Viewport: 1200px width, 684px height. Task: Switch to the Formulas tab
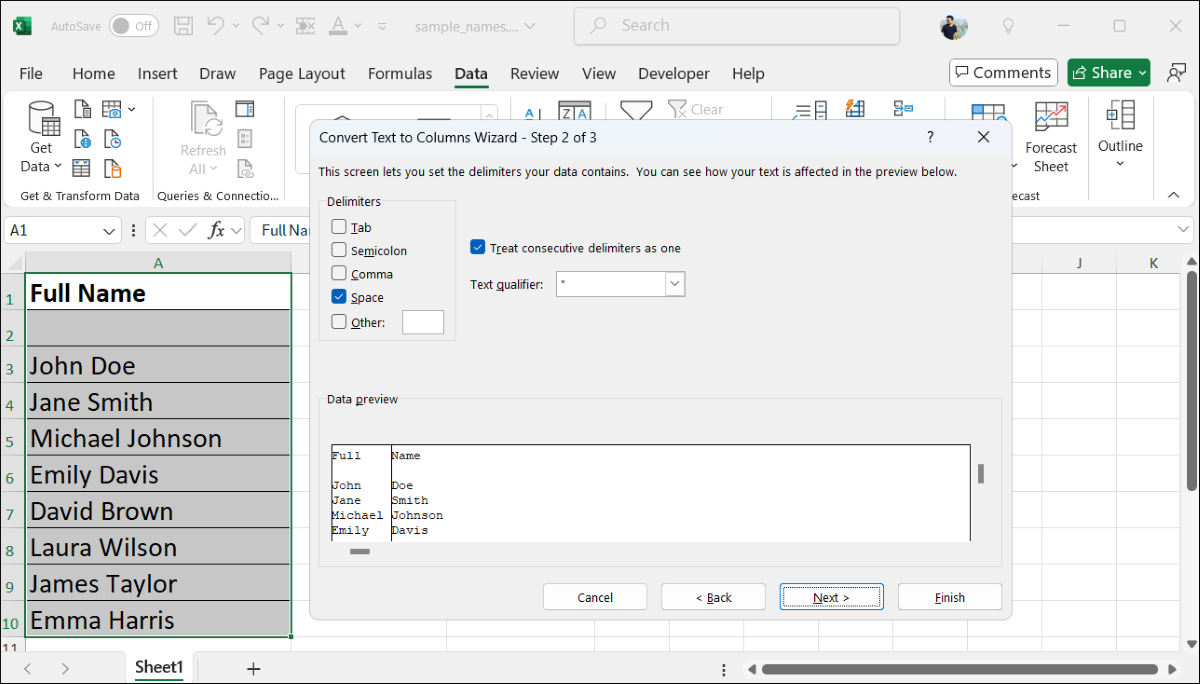400,73
